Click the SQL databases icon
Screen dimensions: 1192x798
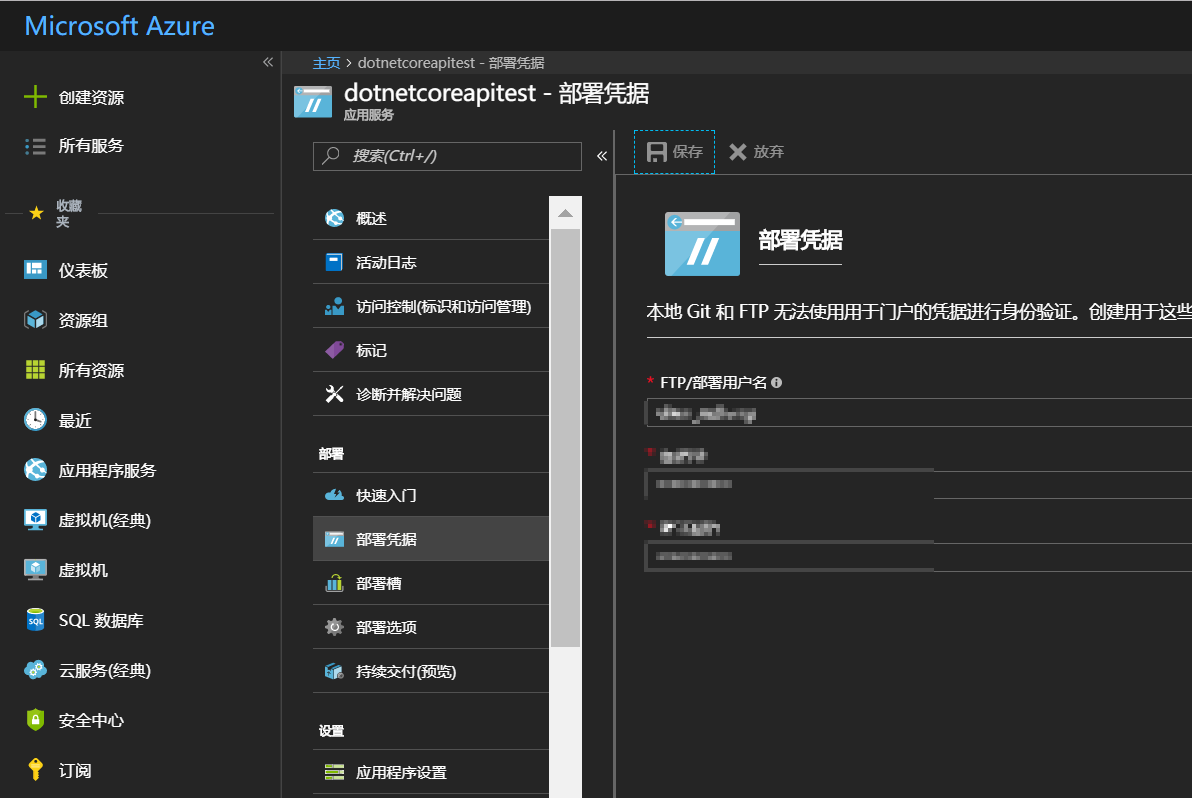coord(35,620)
